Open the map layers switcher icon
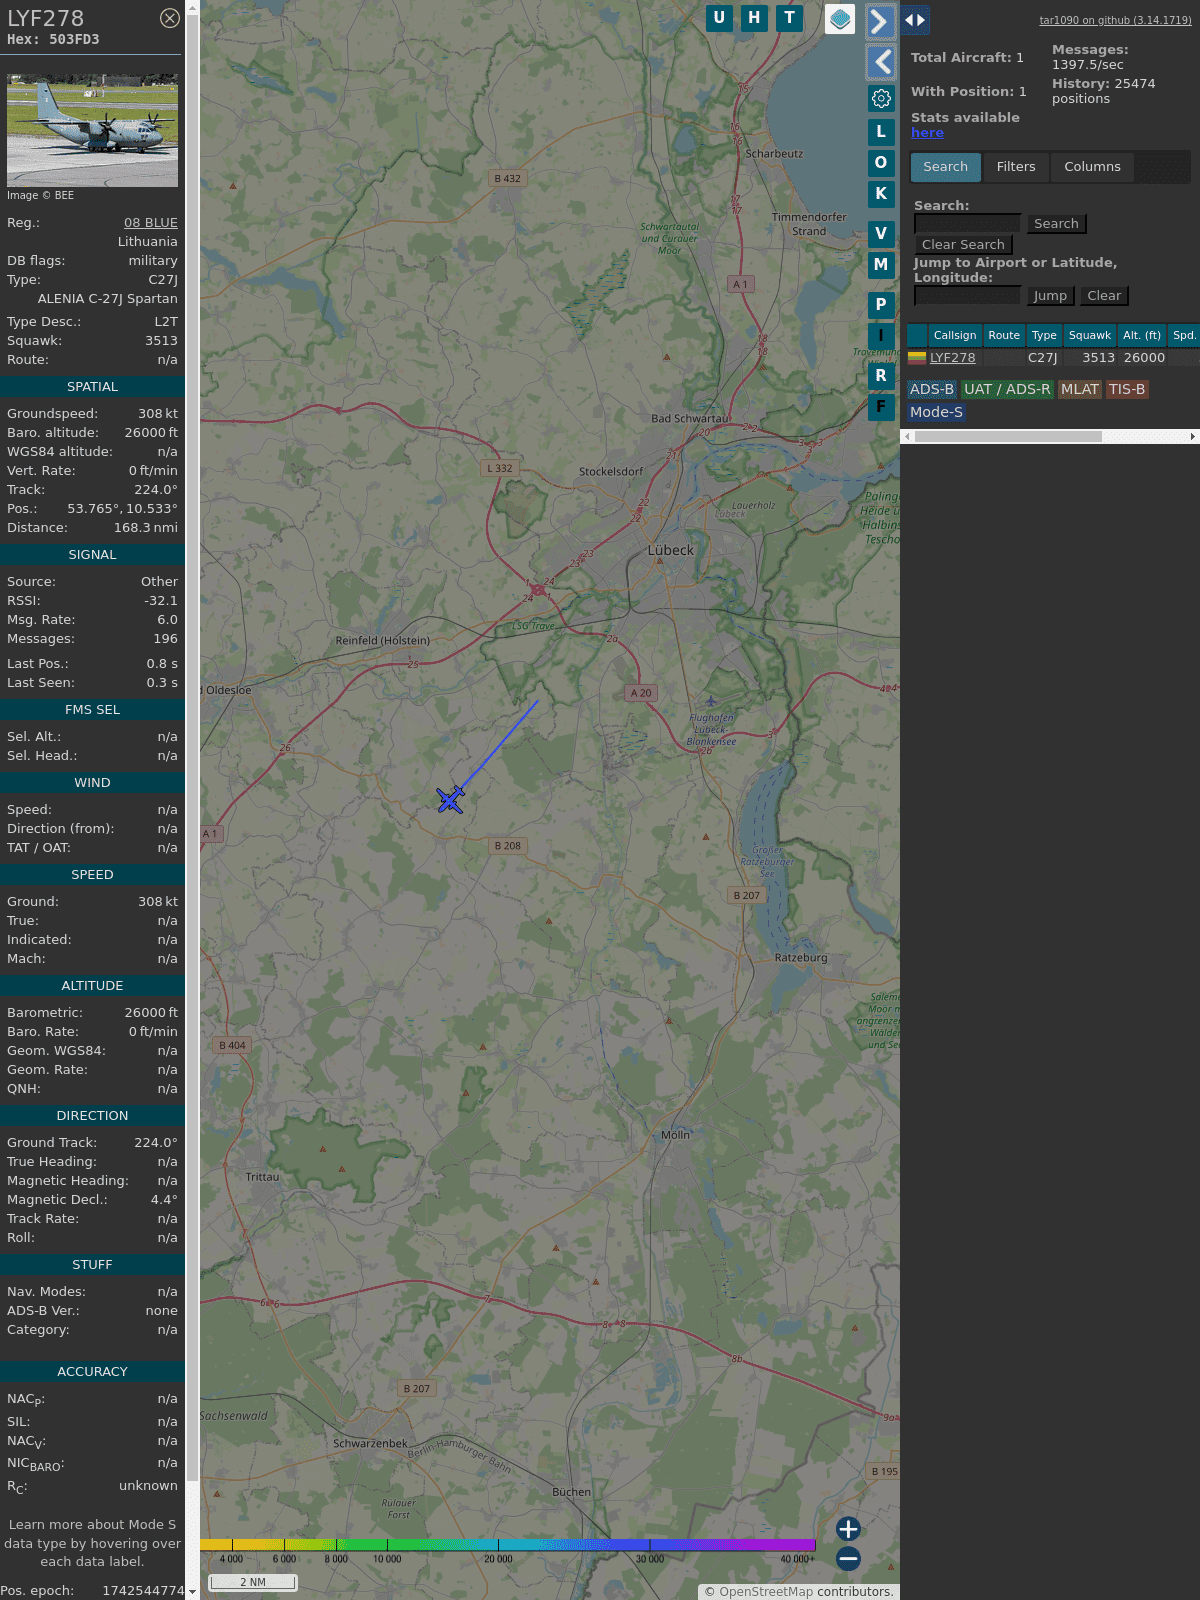Screen dimensions: 1200x1600 (840, 19)
